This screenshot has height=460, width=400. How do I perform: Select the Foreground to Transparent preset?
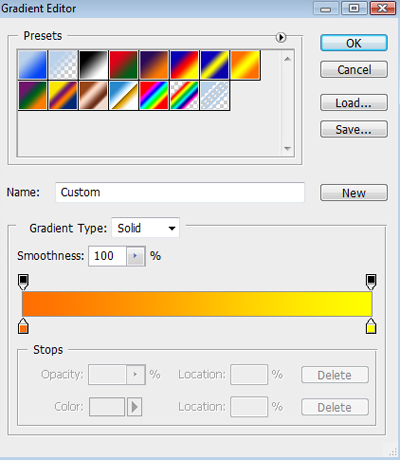click(x=63, y=65)
